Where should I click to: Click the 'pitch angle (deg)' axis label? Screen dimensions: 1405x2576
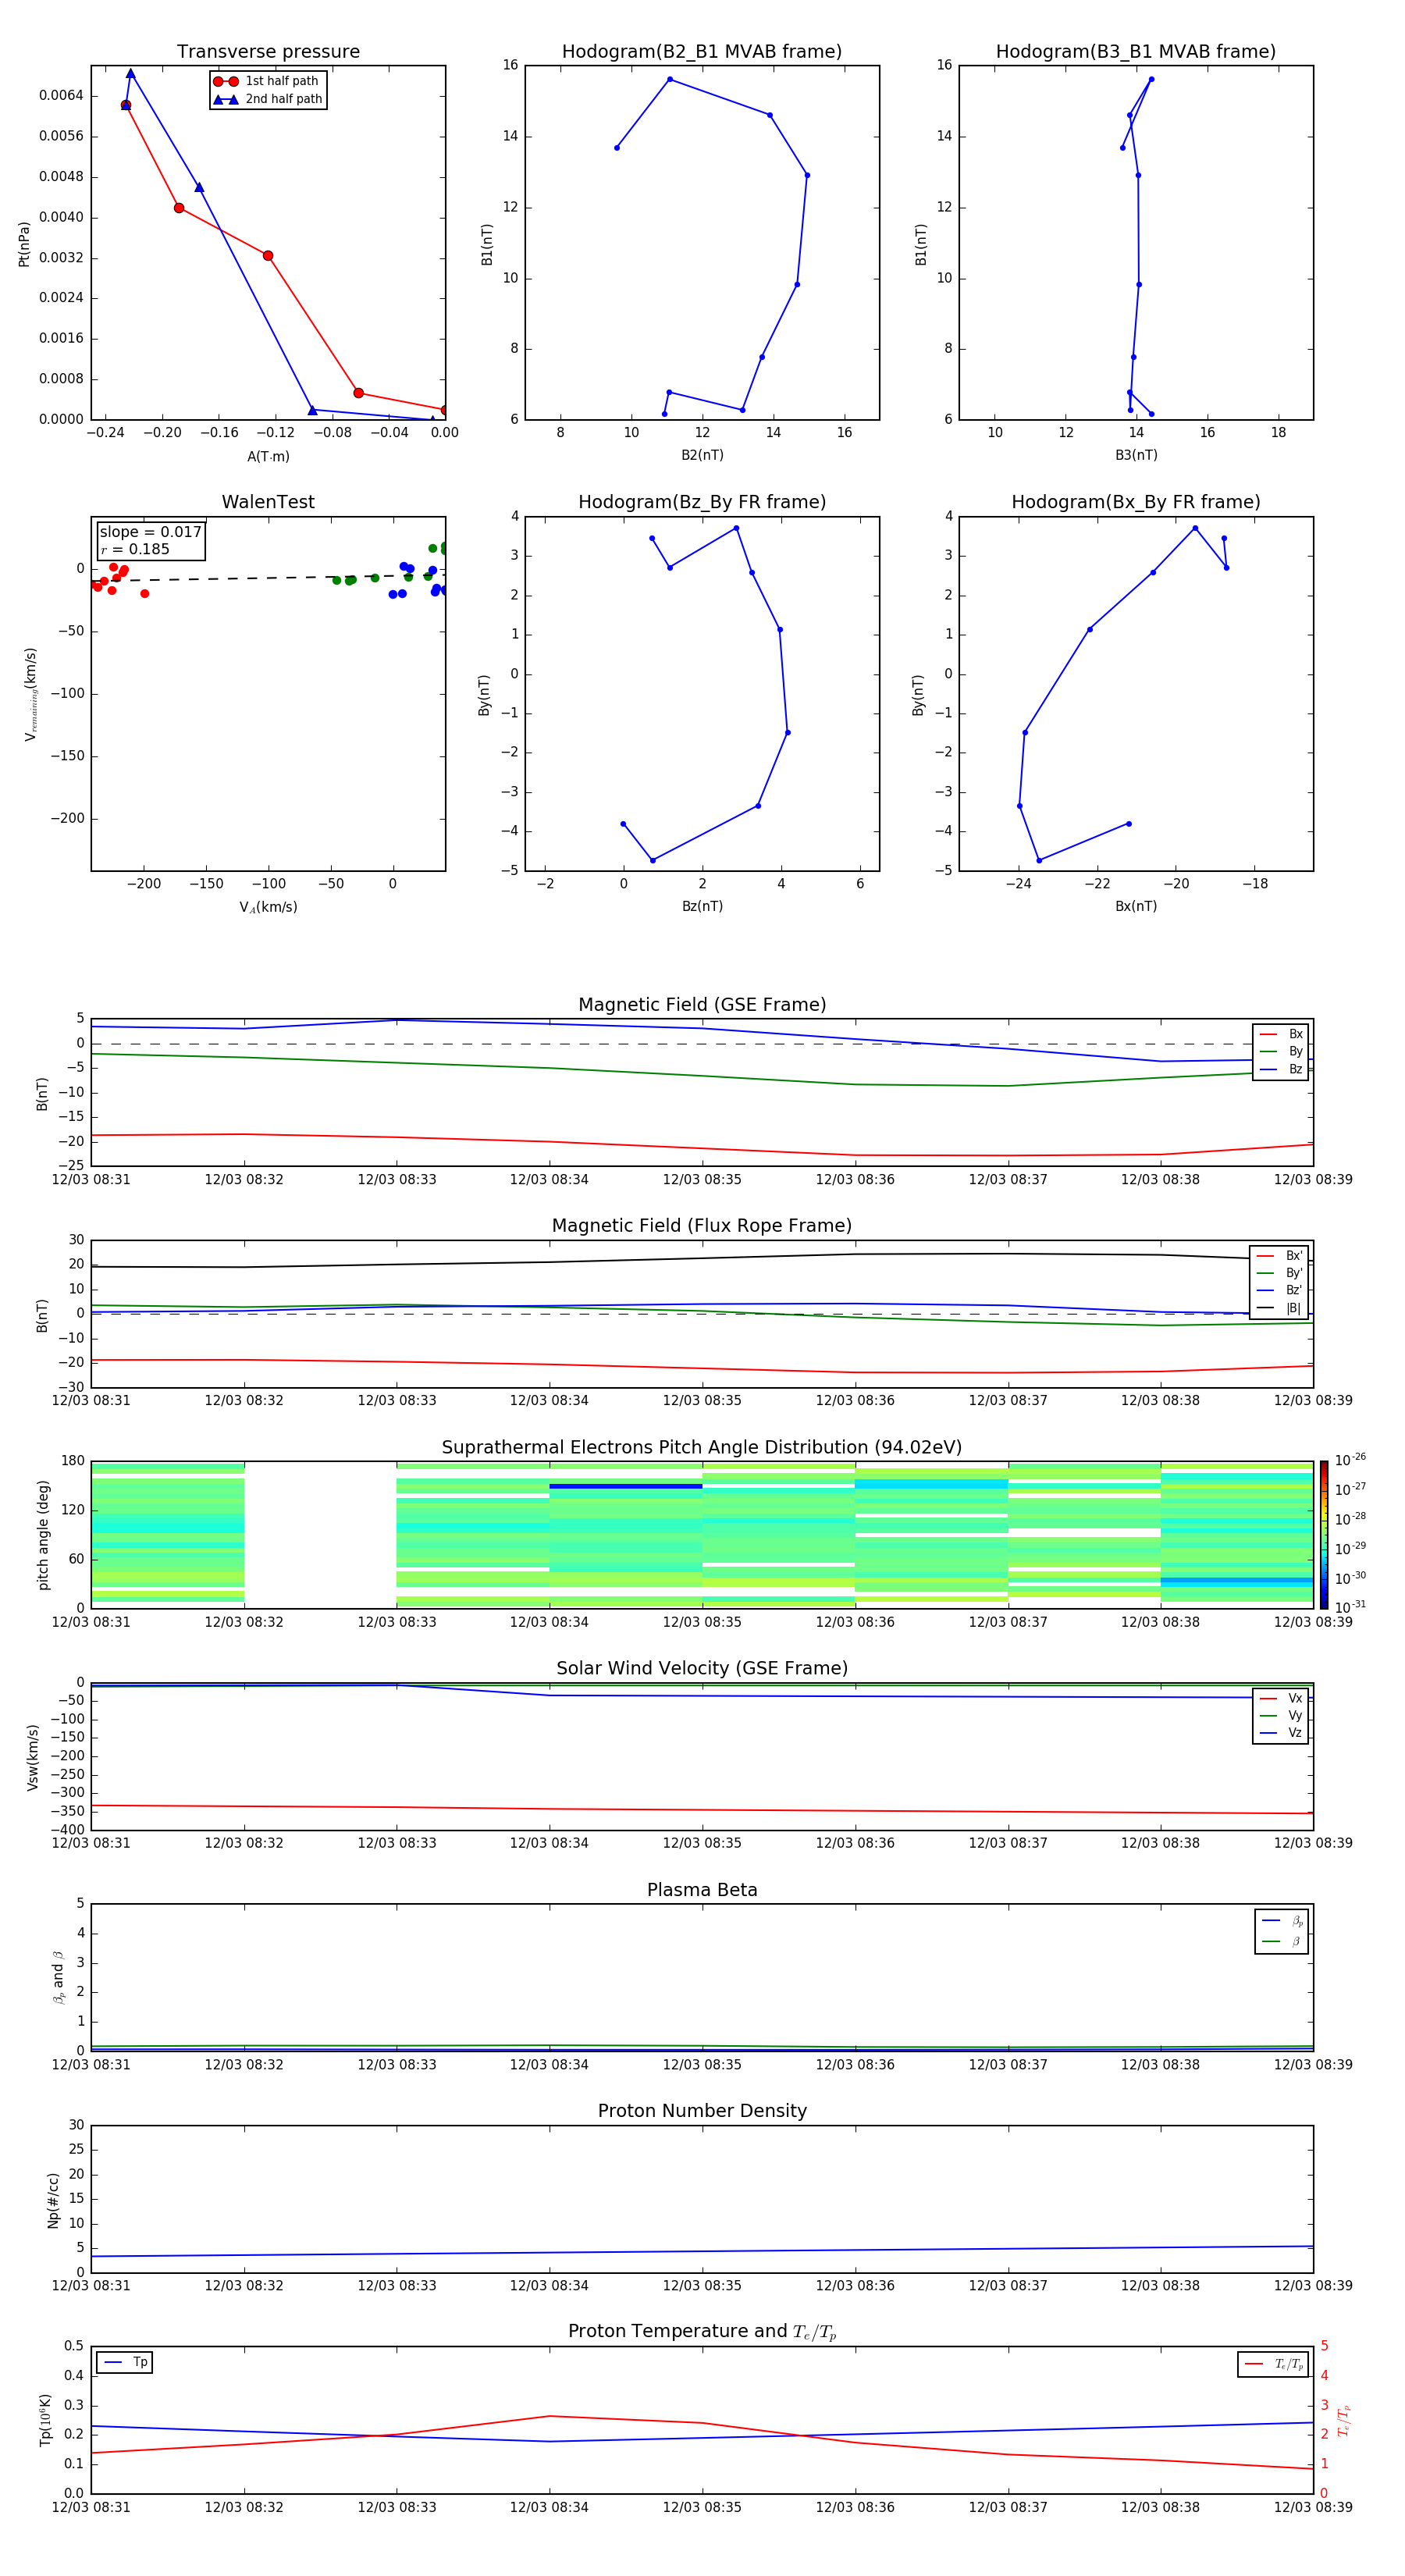43,1535
